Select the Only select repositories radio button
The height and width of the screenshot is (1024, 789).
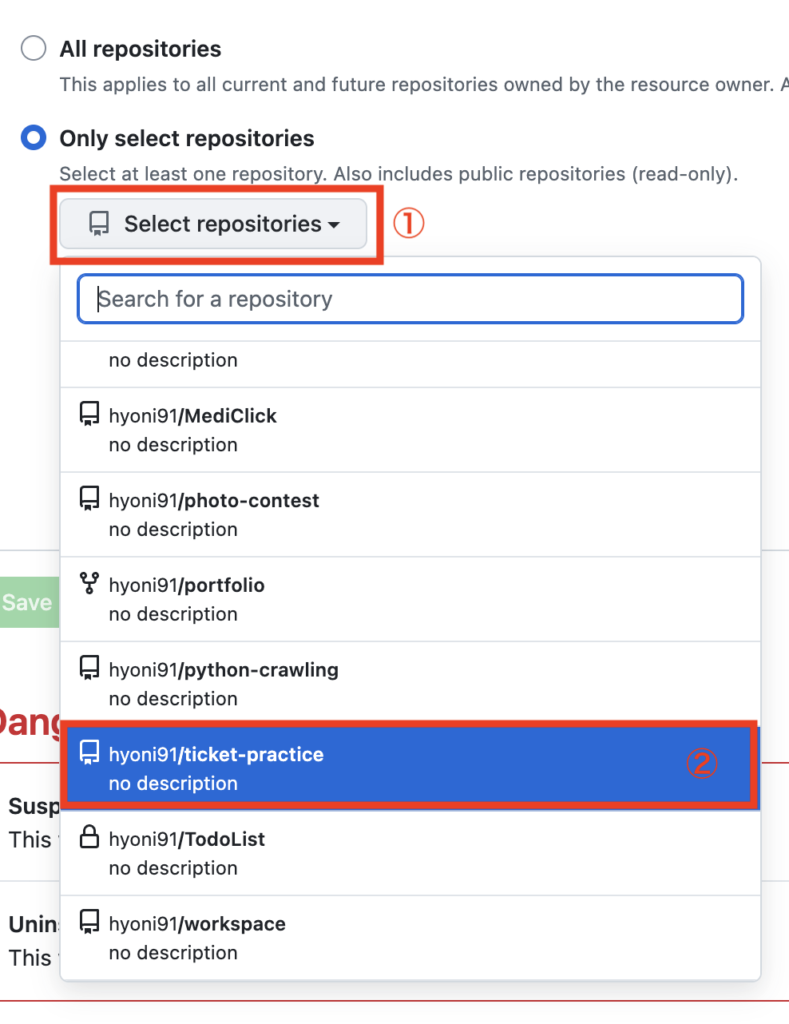pyautogui.click(x=34, y=138)
